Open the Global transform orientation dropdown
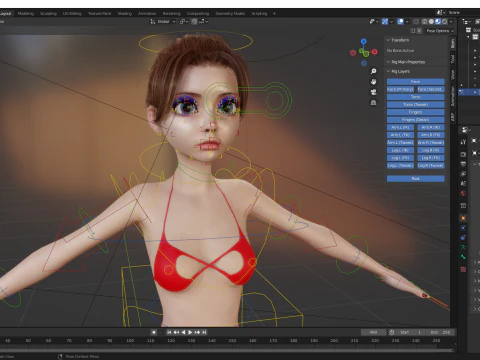Viewport: 480px width, 360px height. click(x=163, y=22)
